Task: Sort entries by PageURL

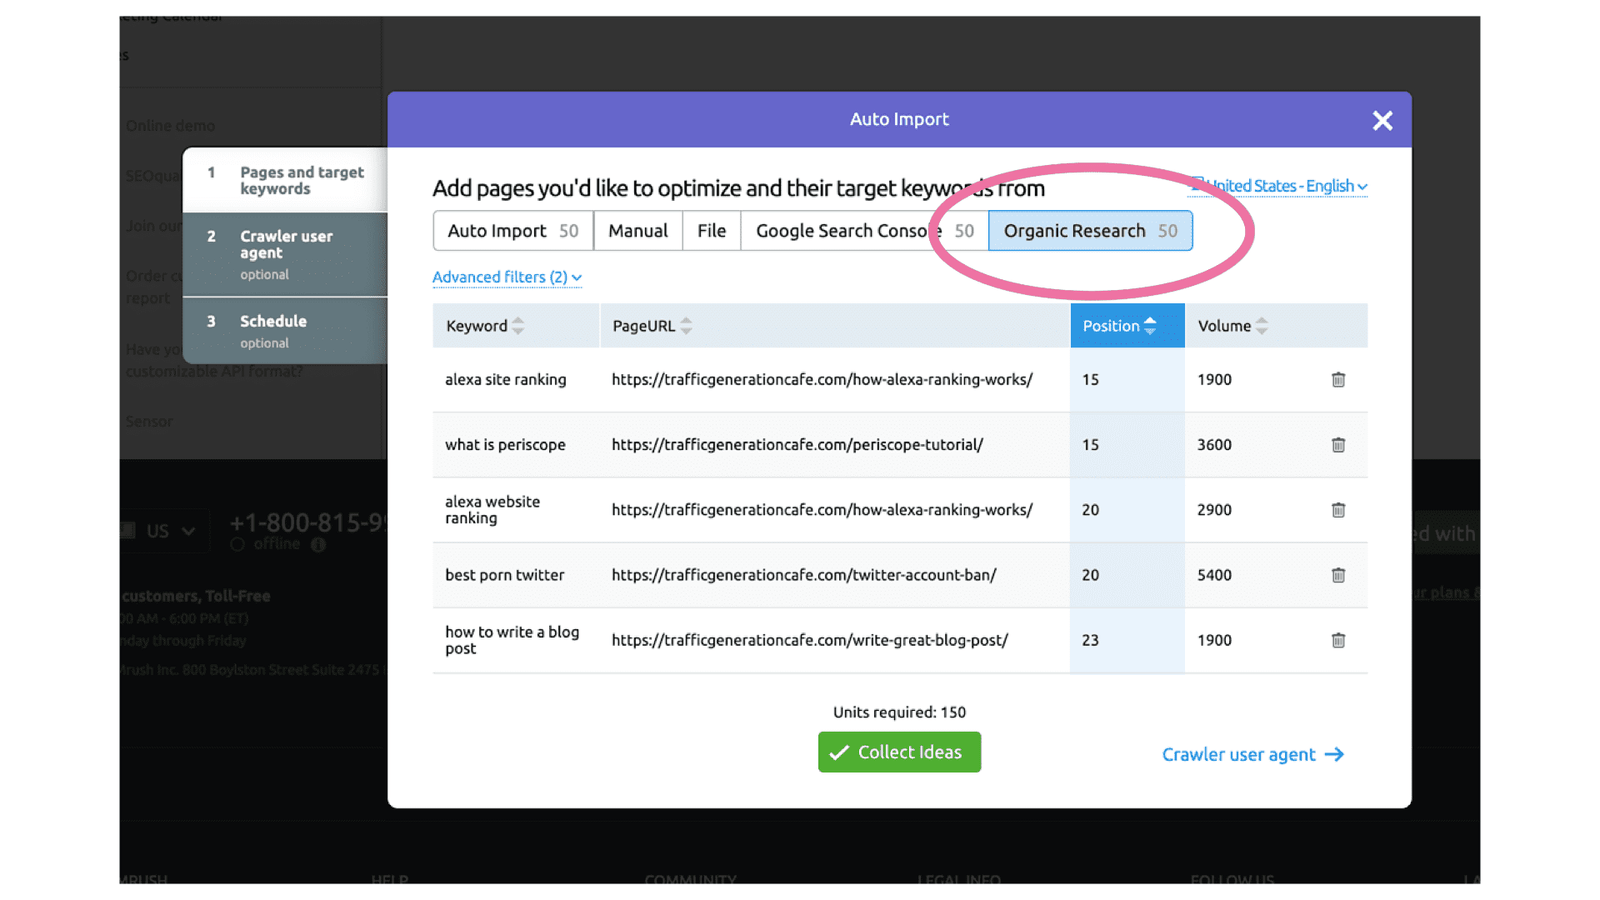Action: [686, 325]
